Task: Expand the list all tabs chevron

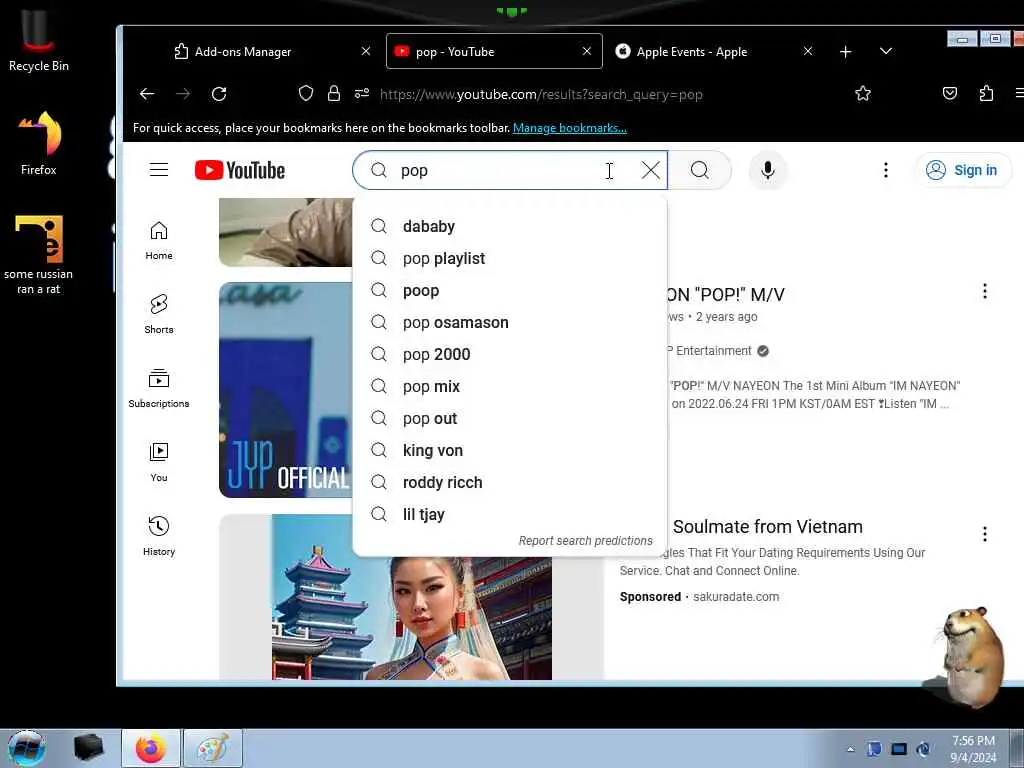Action: coord(886,51)
